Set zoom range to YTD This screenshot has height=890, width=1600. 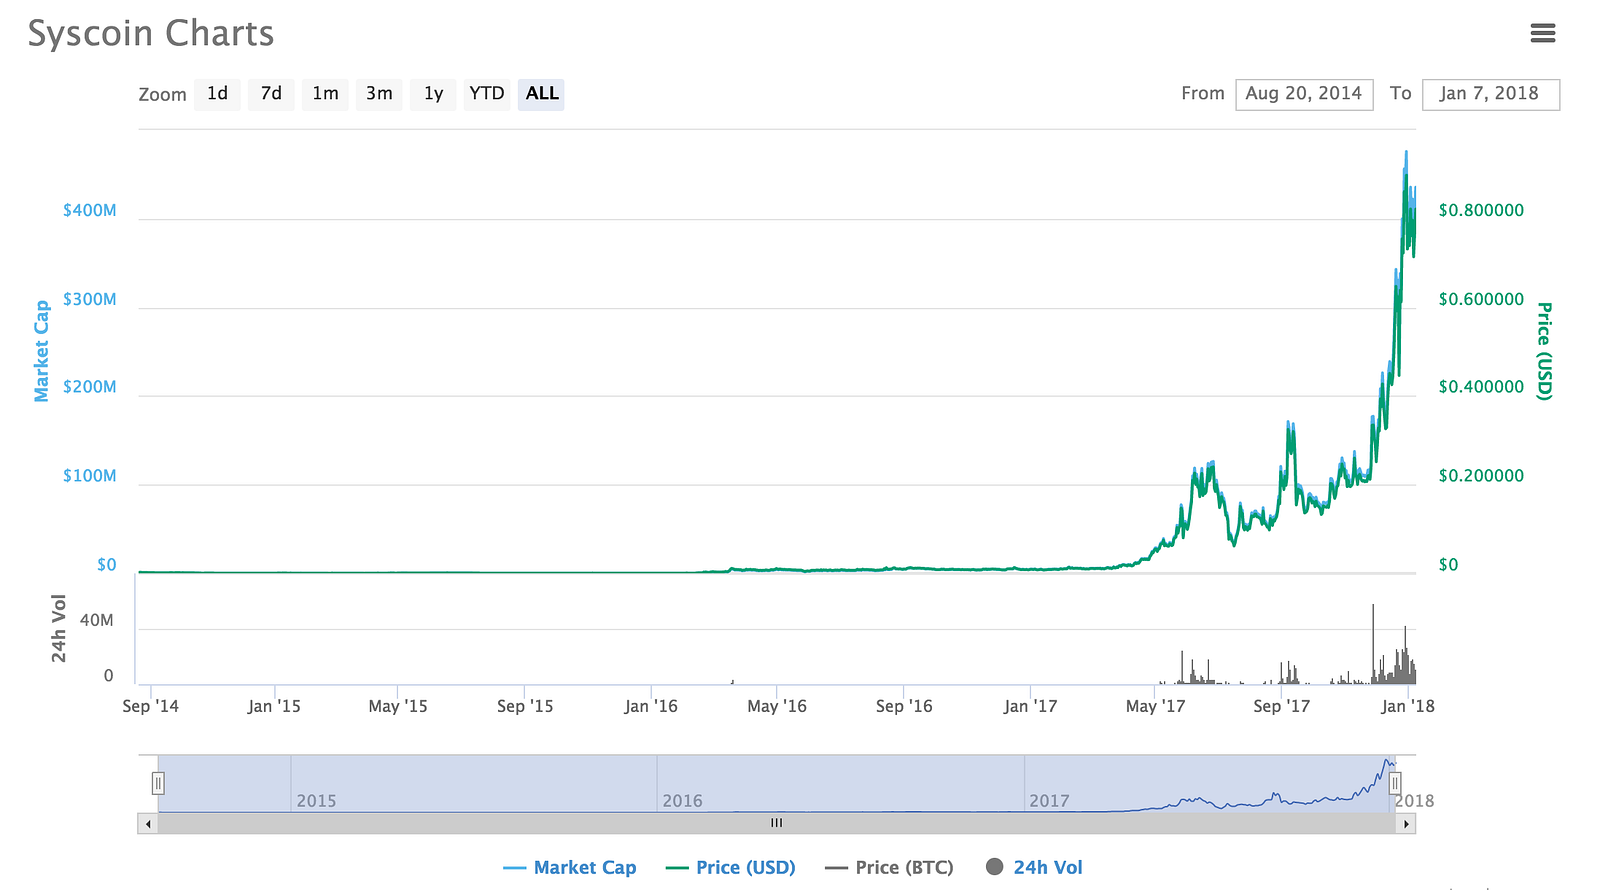click(x=487, y=94)
